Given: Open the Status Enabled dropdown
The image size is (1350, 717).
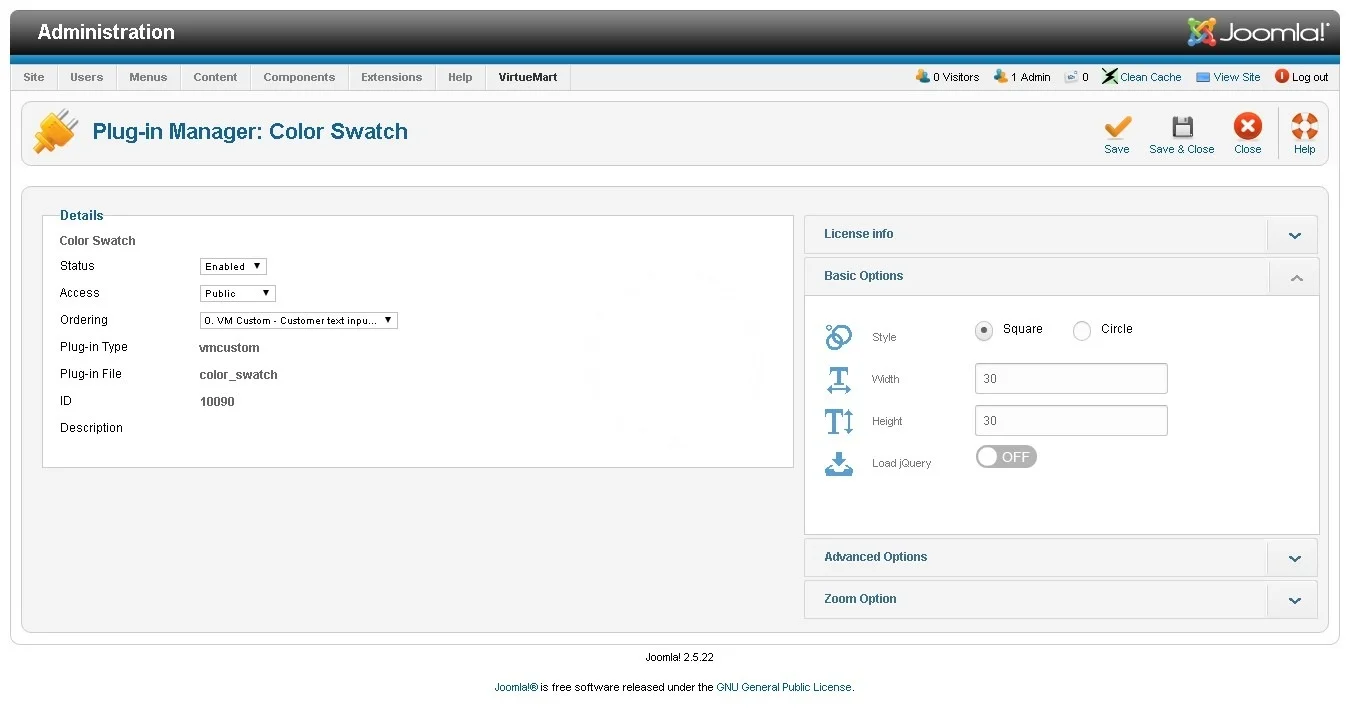Looking at the screenshot, I should tap(233, 266).
